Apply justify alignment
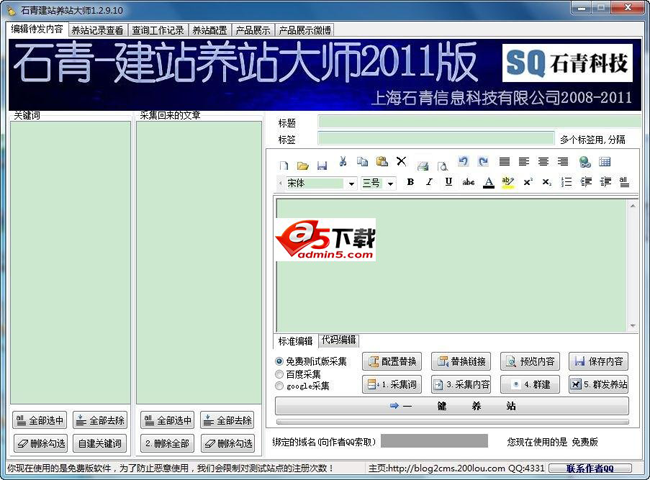The height and width of the screenshot is (480, 650). [504, 161]
